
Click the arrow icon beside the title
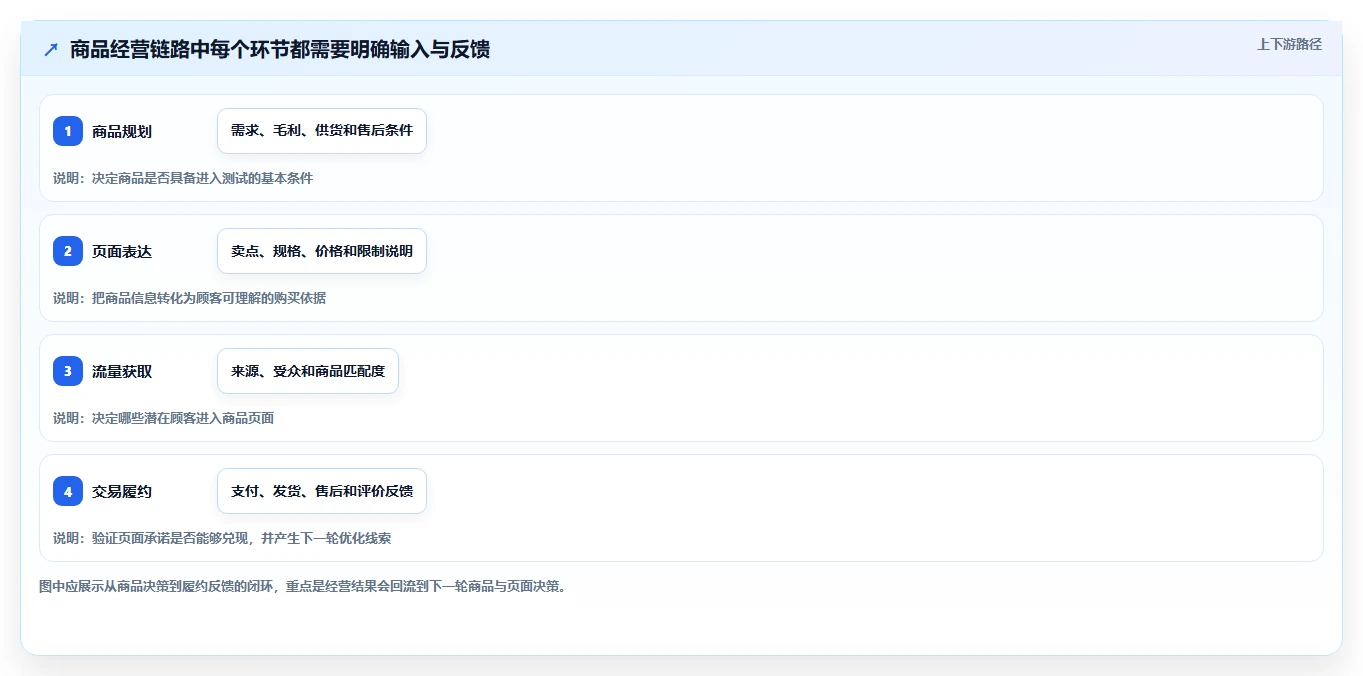tap(51, 49)
